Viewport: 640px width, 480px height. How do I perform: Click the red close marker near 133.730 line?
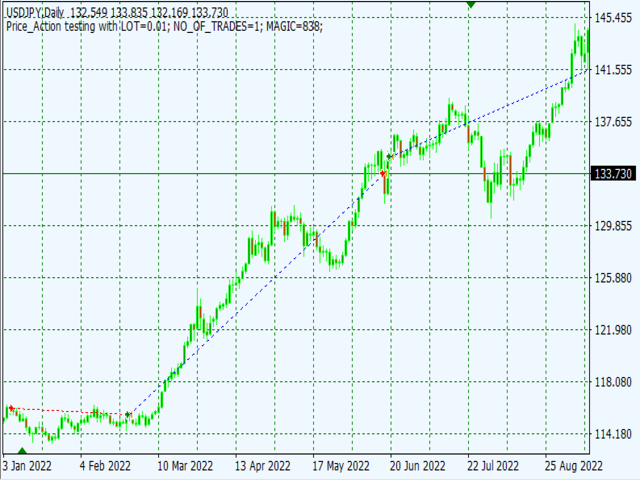383,174
